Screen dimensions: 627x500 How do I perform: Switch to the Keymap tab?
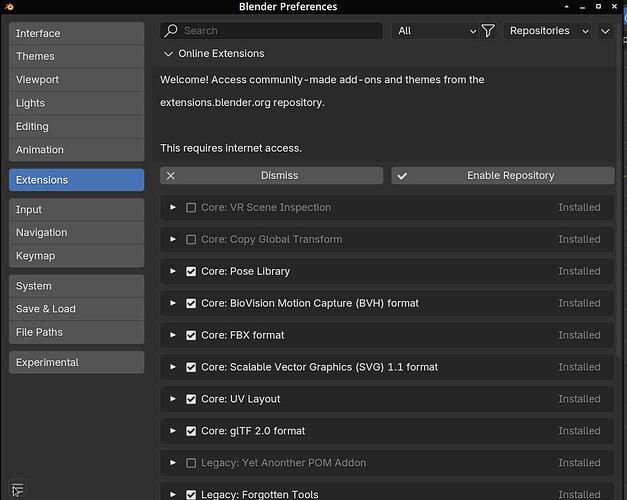click(x=76, y=256)
